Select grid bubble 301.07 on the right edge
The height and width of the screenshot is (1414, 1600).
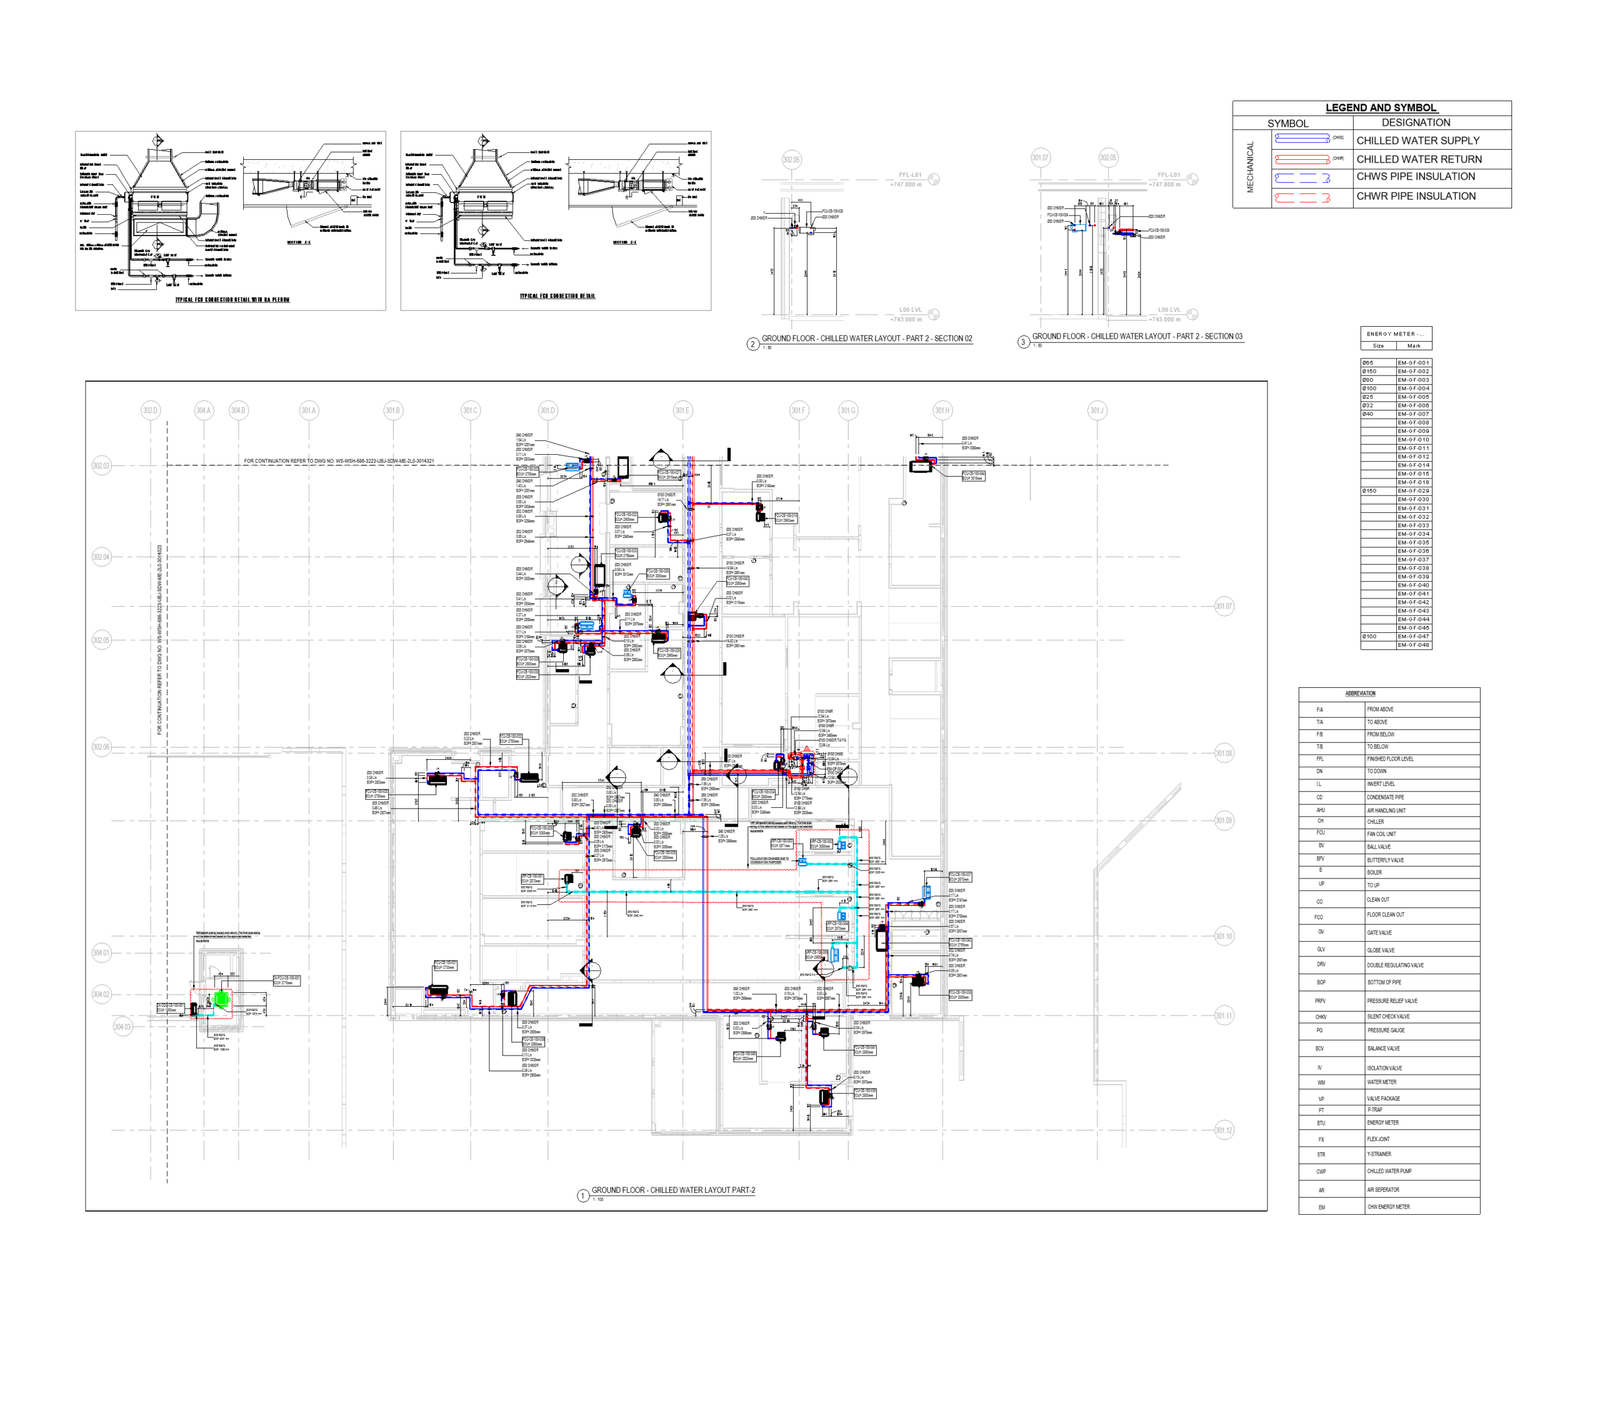click(x=1224, y=606)
